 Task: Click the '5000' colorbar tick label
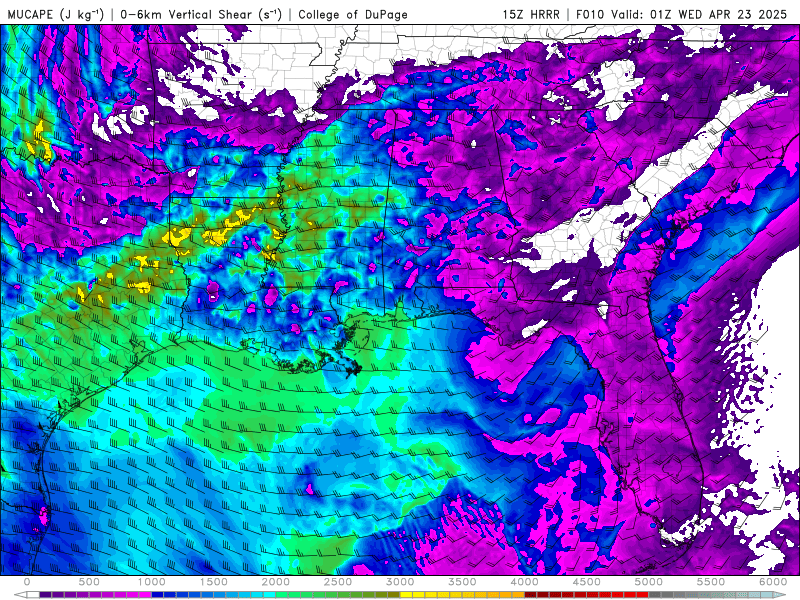(x=648, y=582)
